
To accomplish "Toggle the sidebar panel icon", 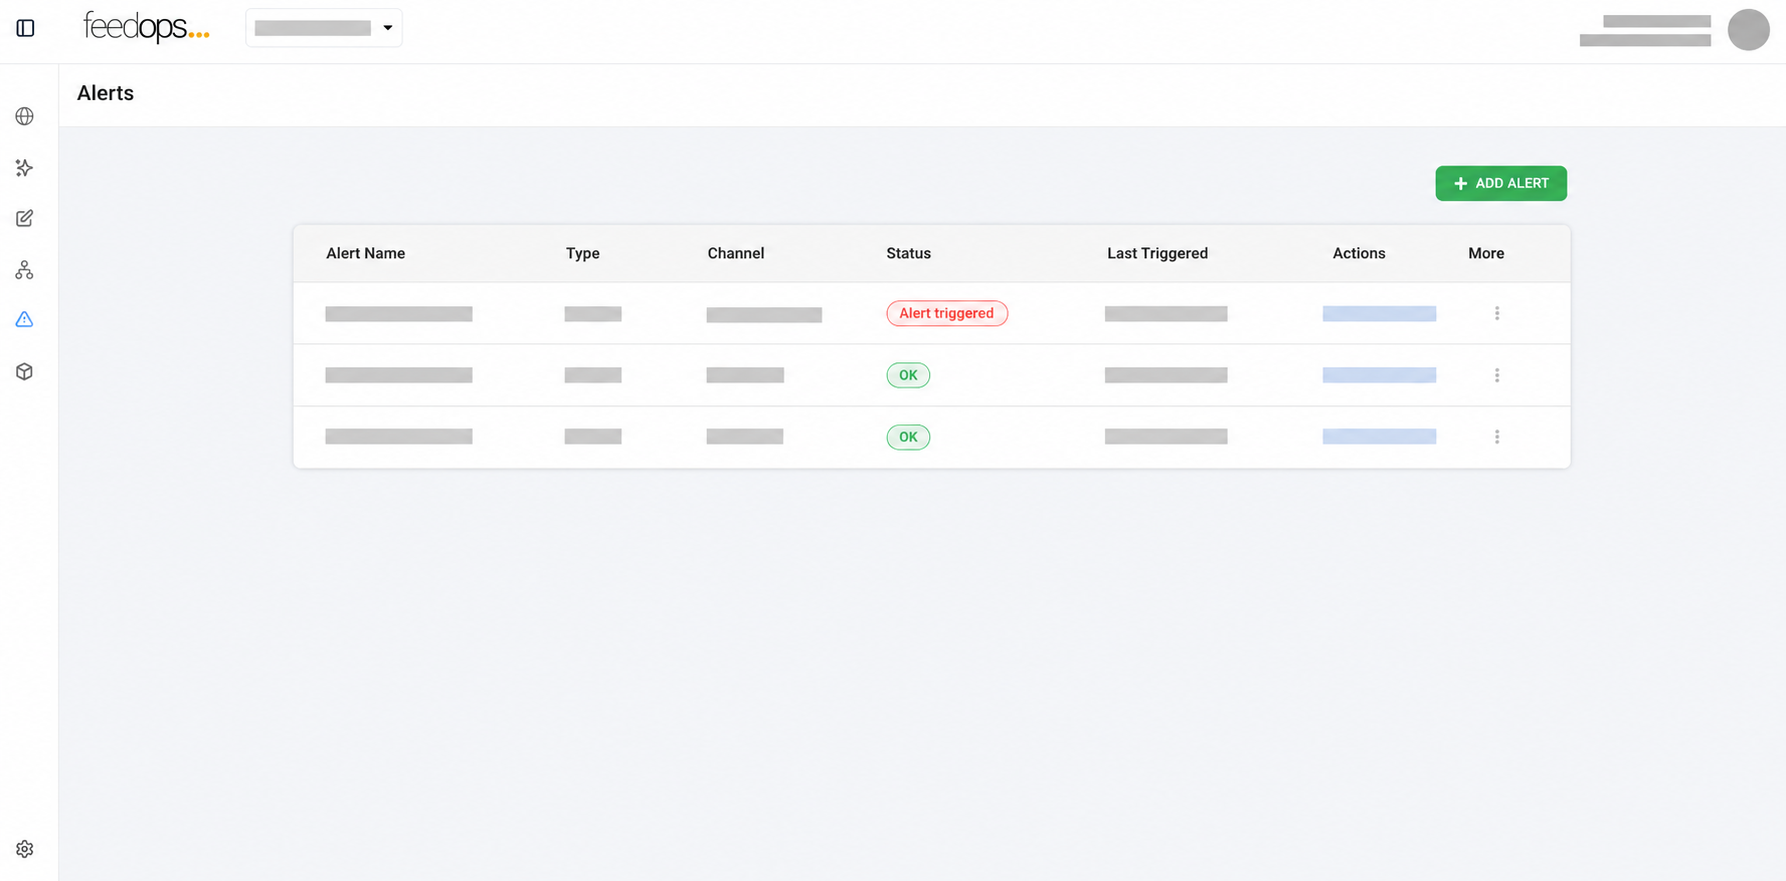I will click(x=26, y=28).
